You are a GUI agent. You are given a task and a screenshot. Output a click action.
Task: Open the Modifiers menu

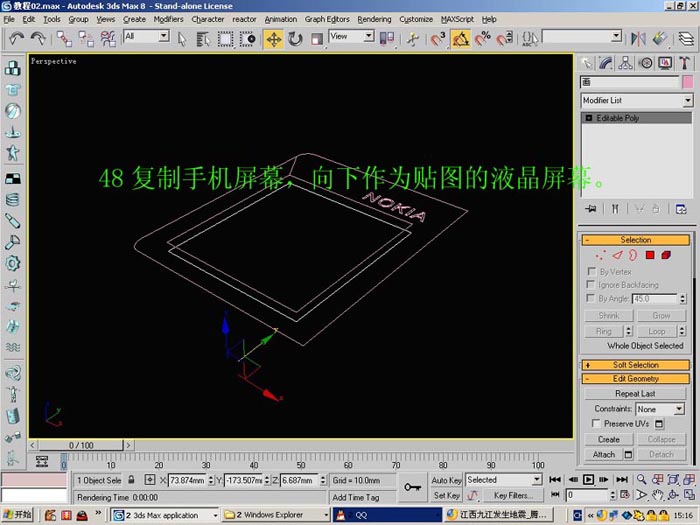[x=168, y=19]
